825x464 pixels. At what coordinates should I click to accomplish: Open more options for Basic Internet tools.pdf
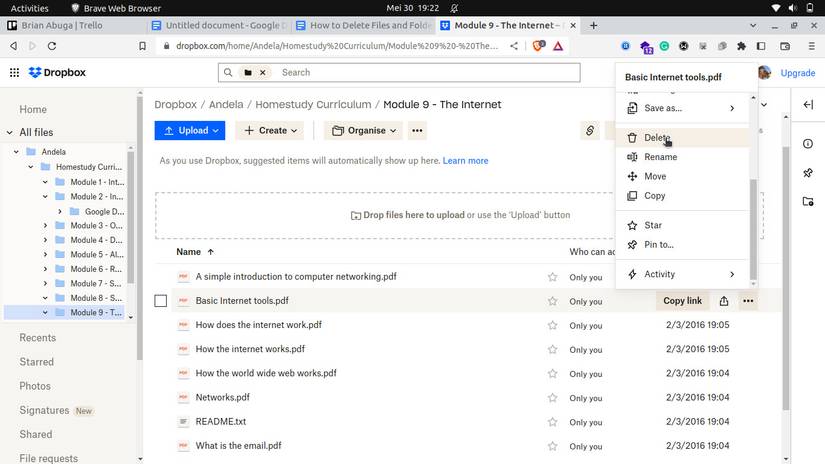coord(748,301)
